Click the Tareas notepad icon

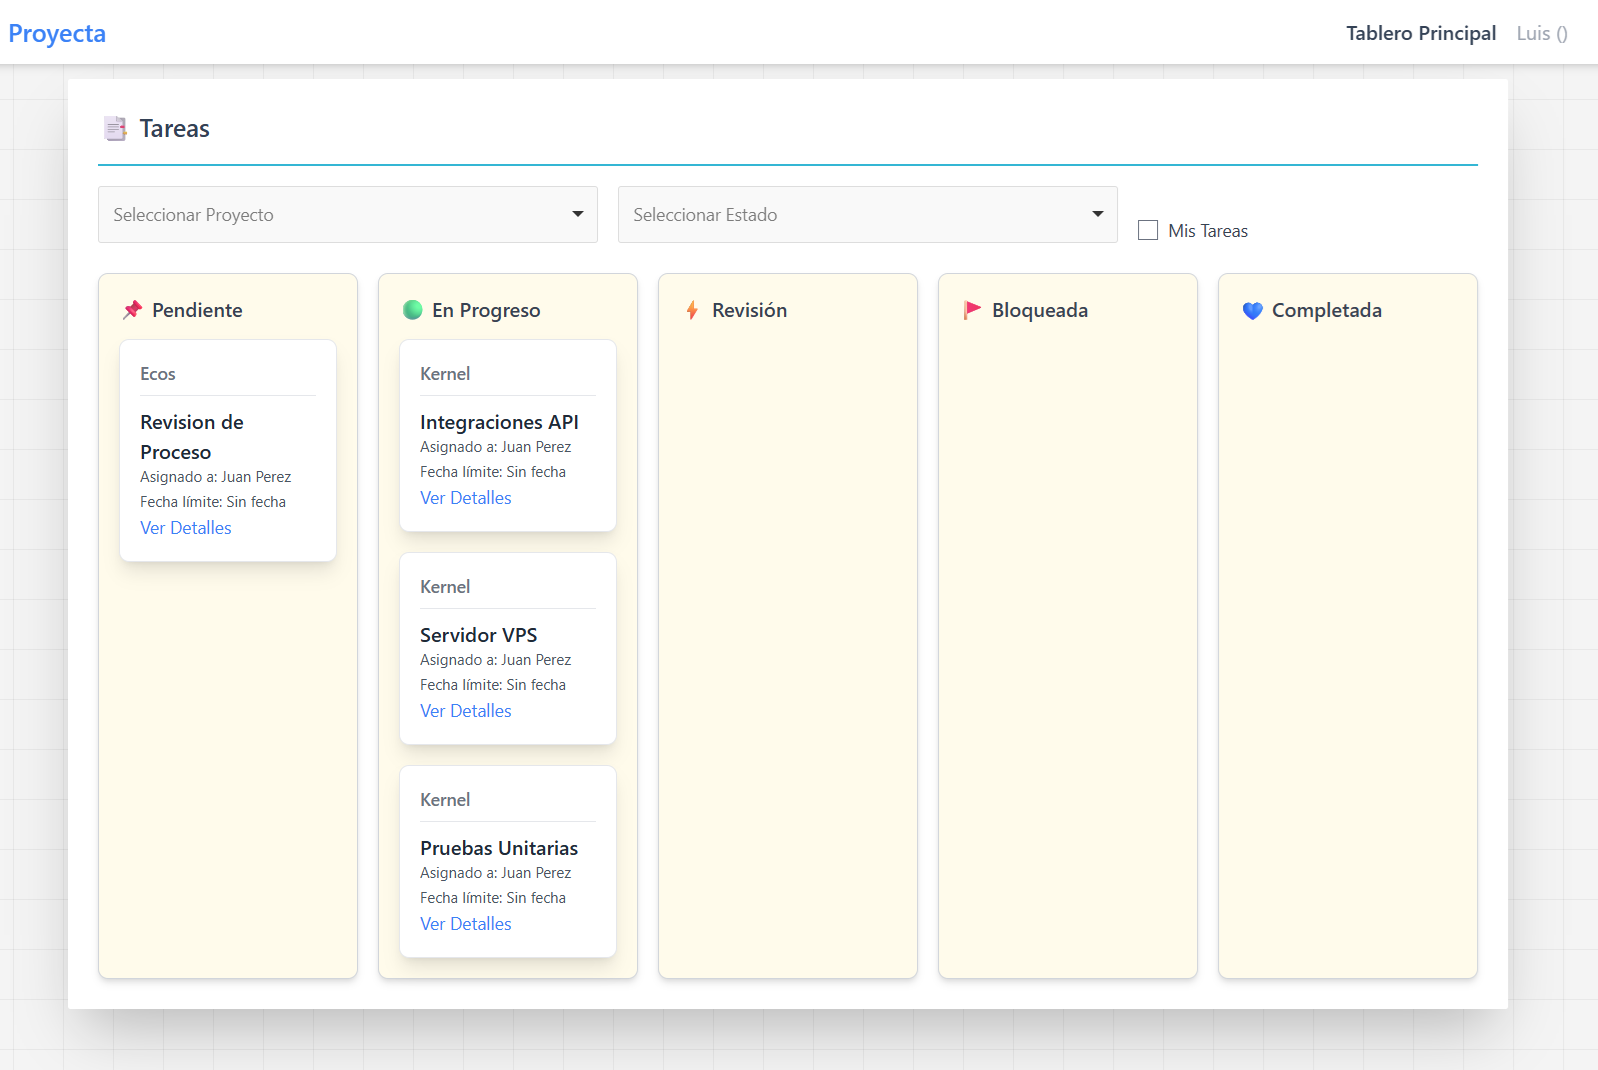coord(116,129)
